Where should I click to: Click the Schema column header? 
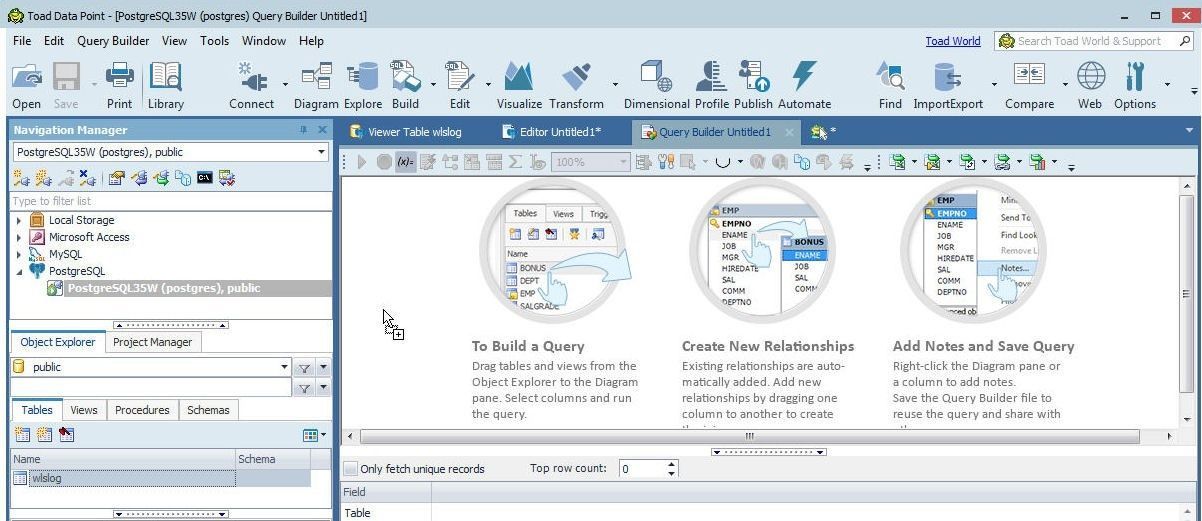[271, 459]
